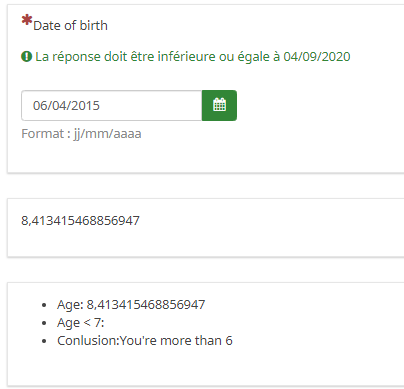The image size is (404, 389).
Task: Click the green exclamation info icon
Action: [x=26, y=57]
